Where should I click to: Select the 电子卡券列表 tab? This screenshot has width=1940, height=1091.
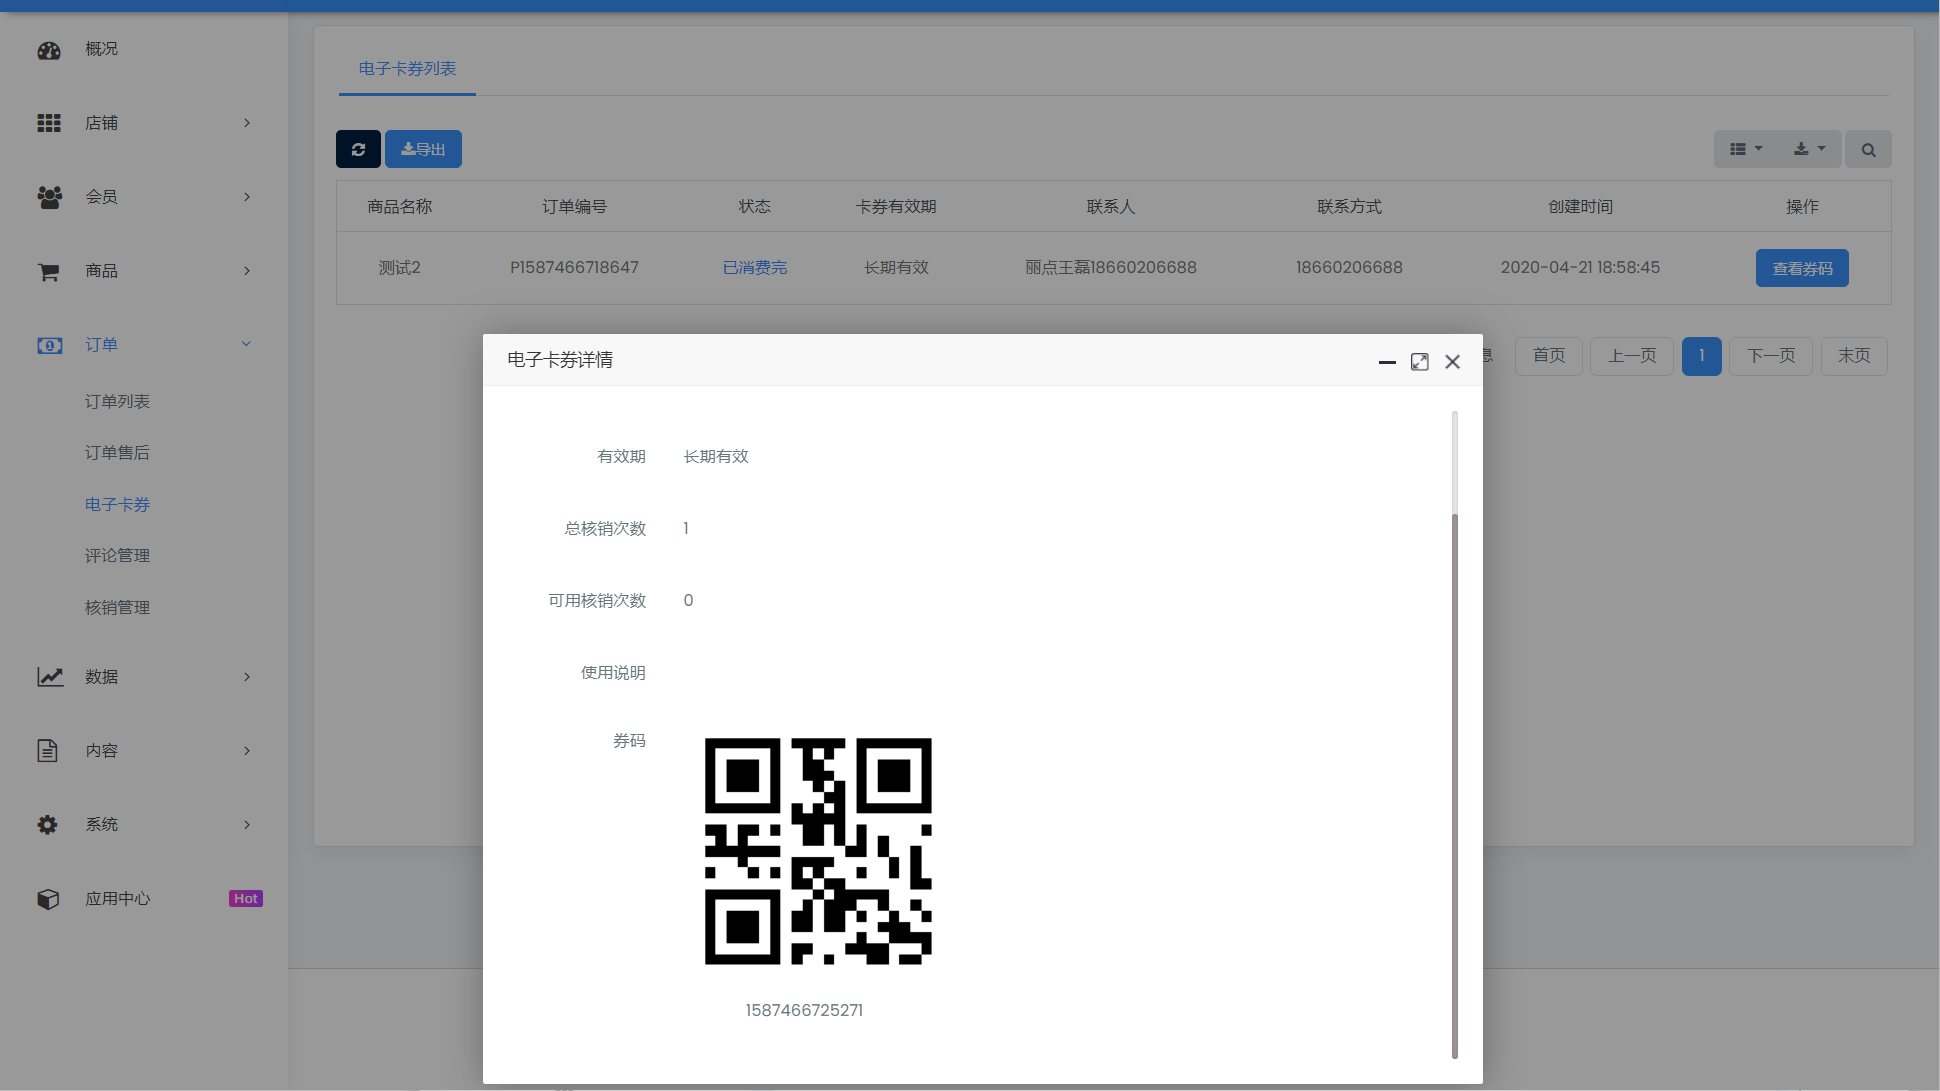pyautogui.click(x=407, y=69)
